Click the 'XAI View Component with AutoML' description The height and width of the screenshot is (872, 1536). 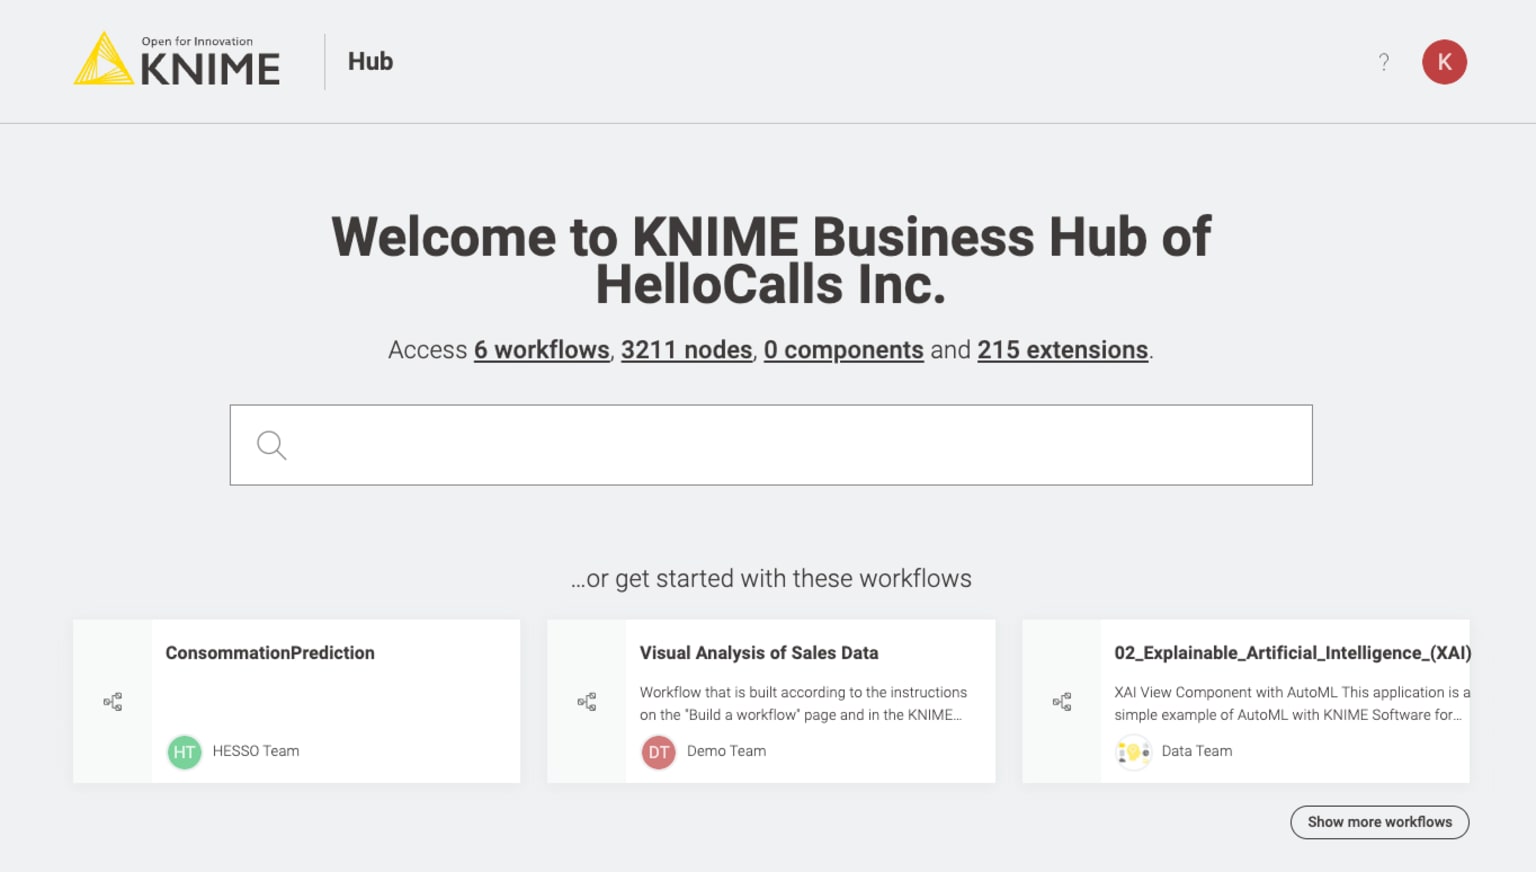point(1292,703)
